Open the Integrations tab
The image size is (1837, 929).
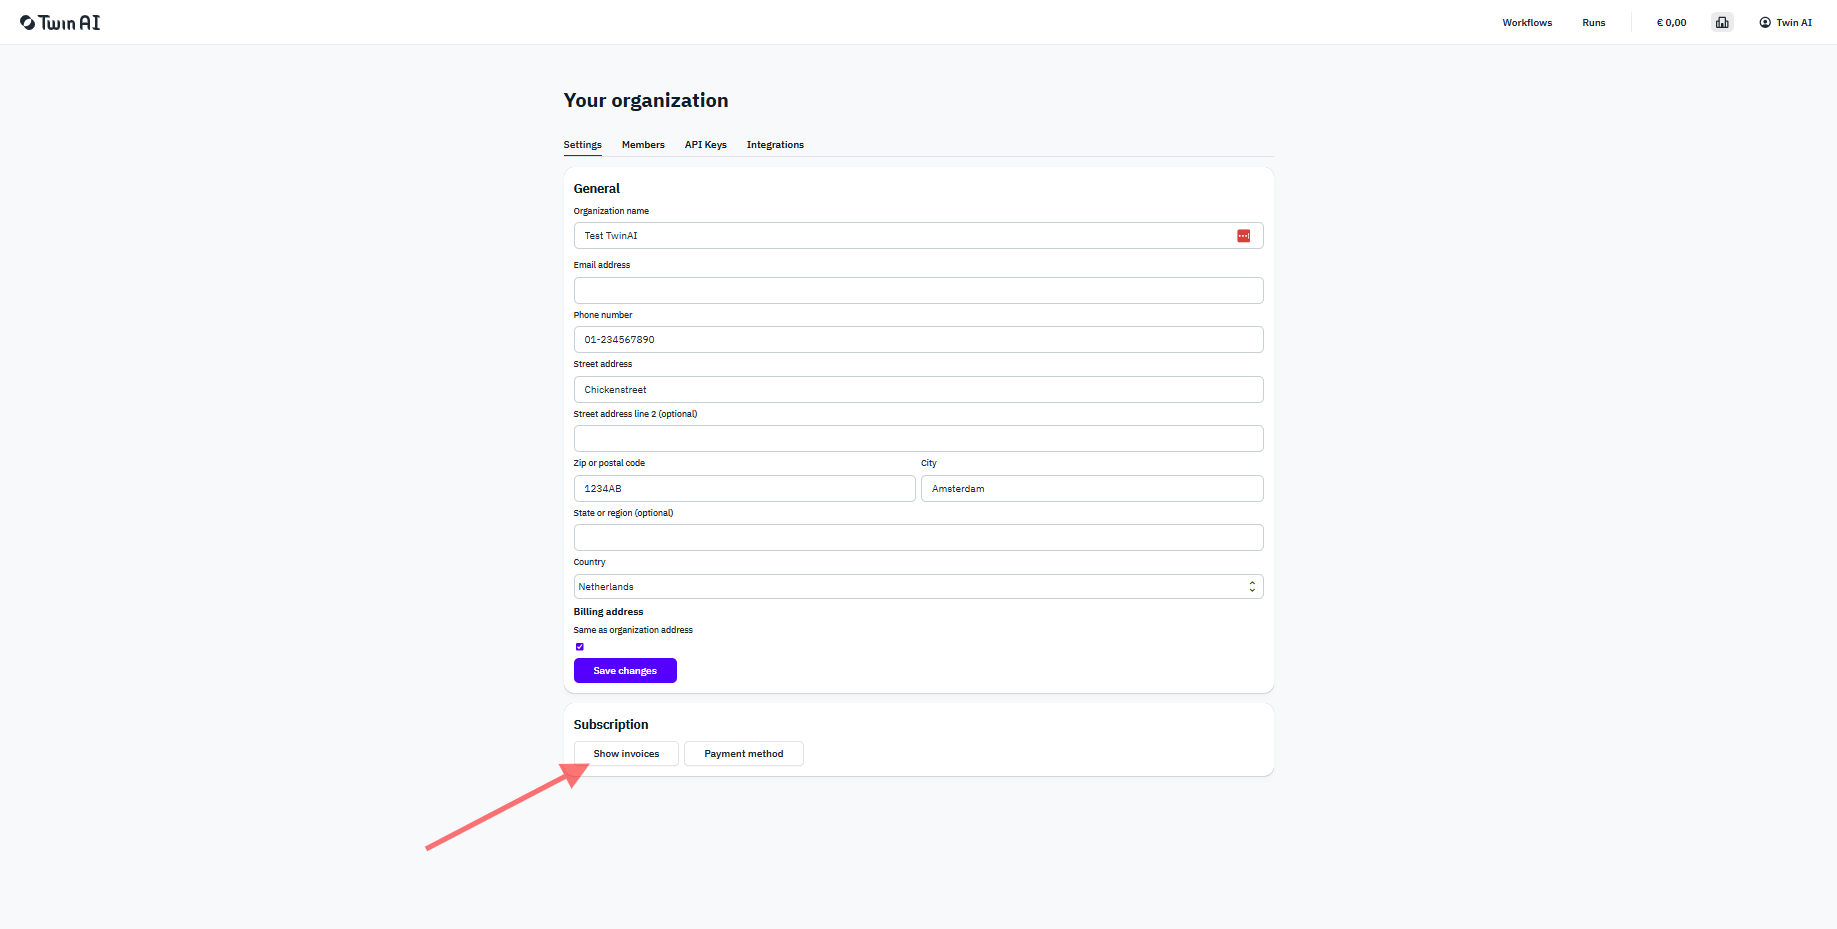775,145
